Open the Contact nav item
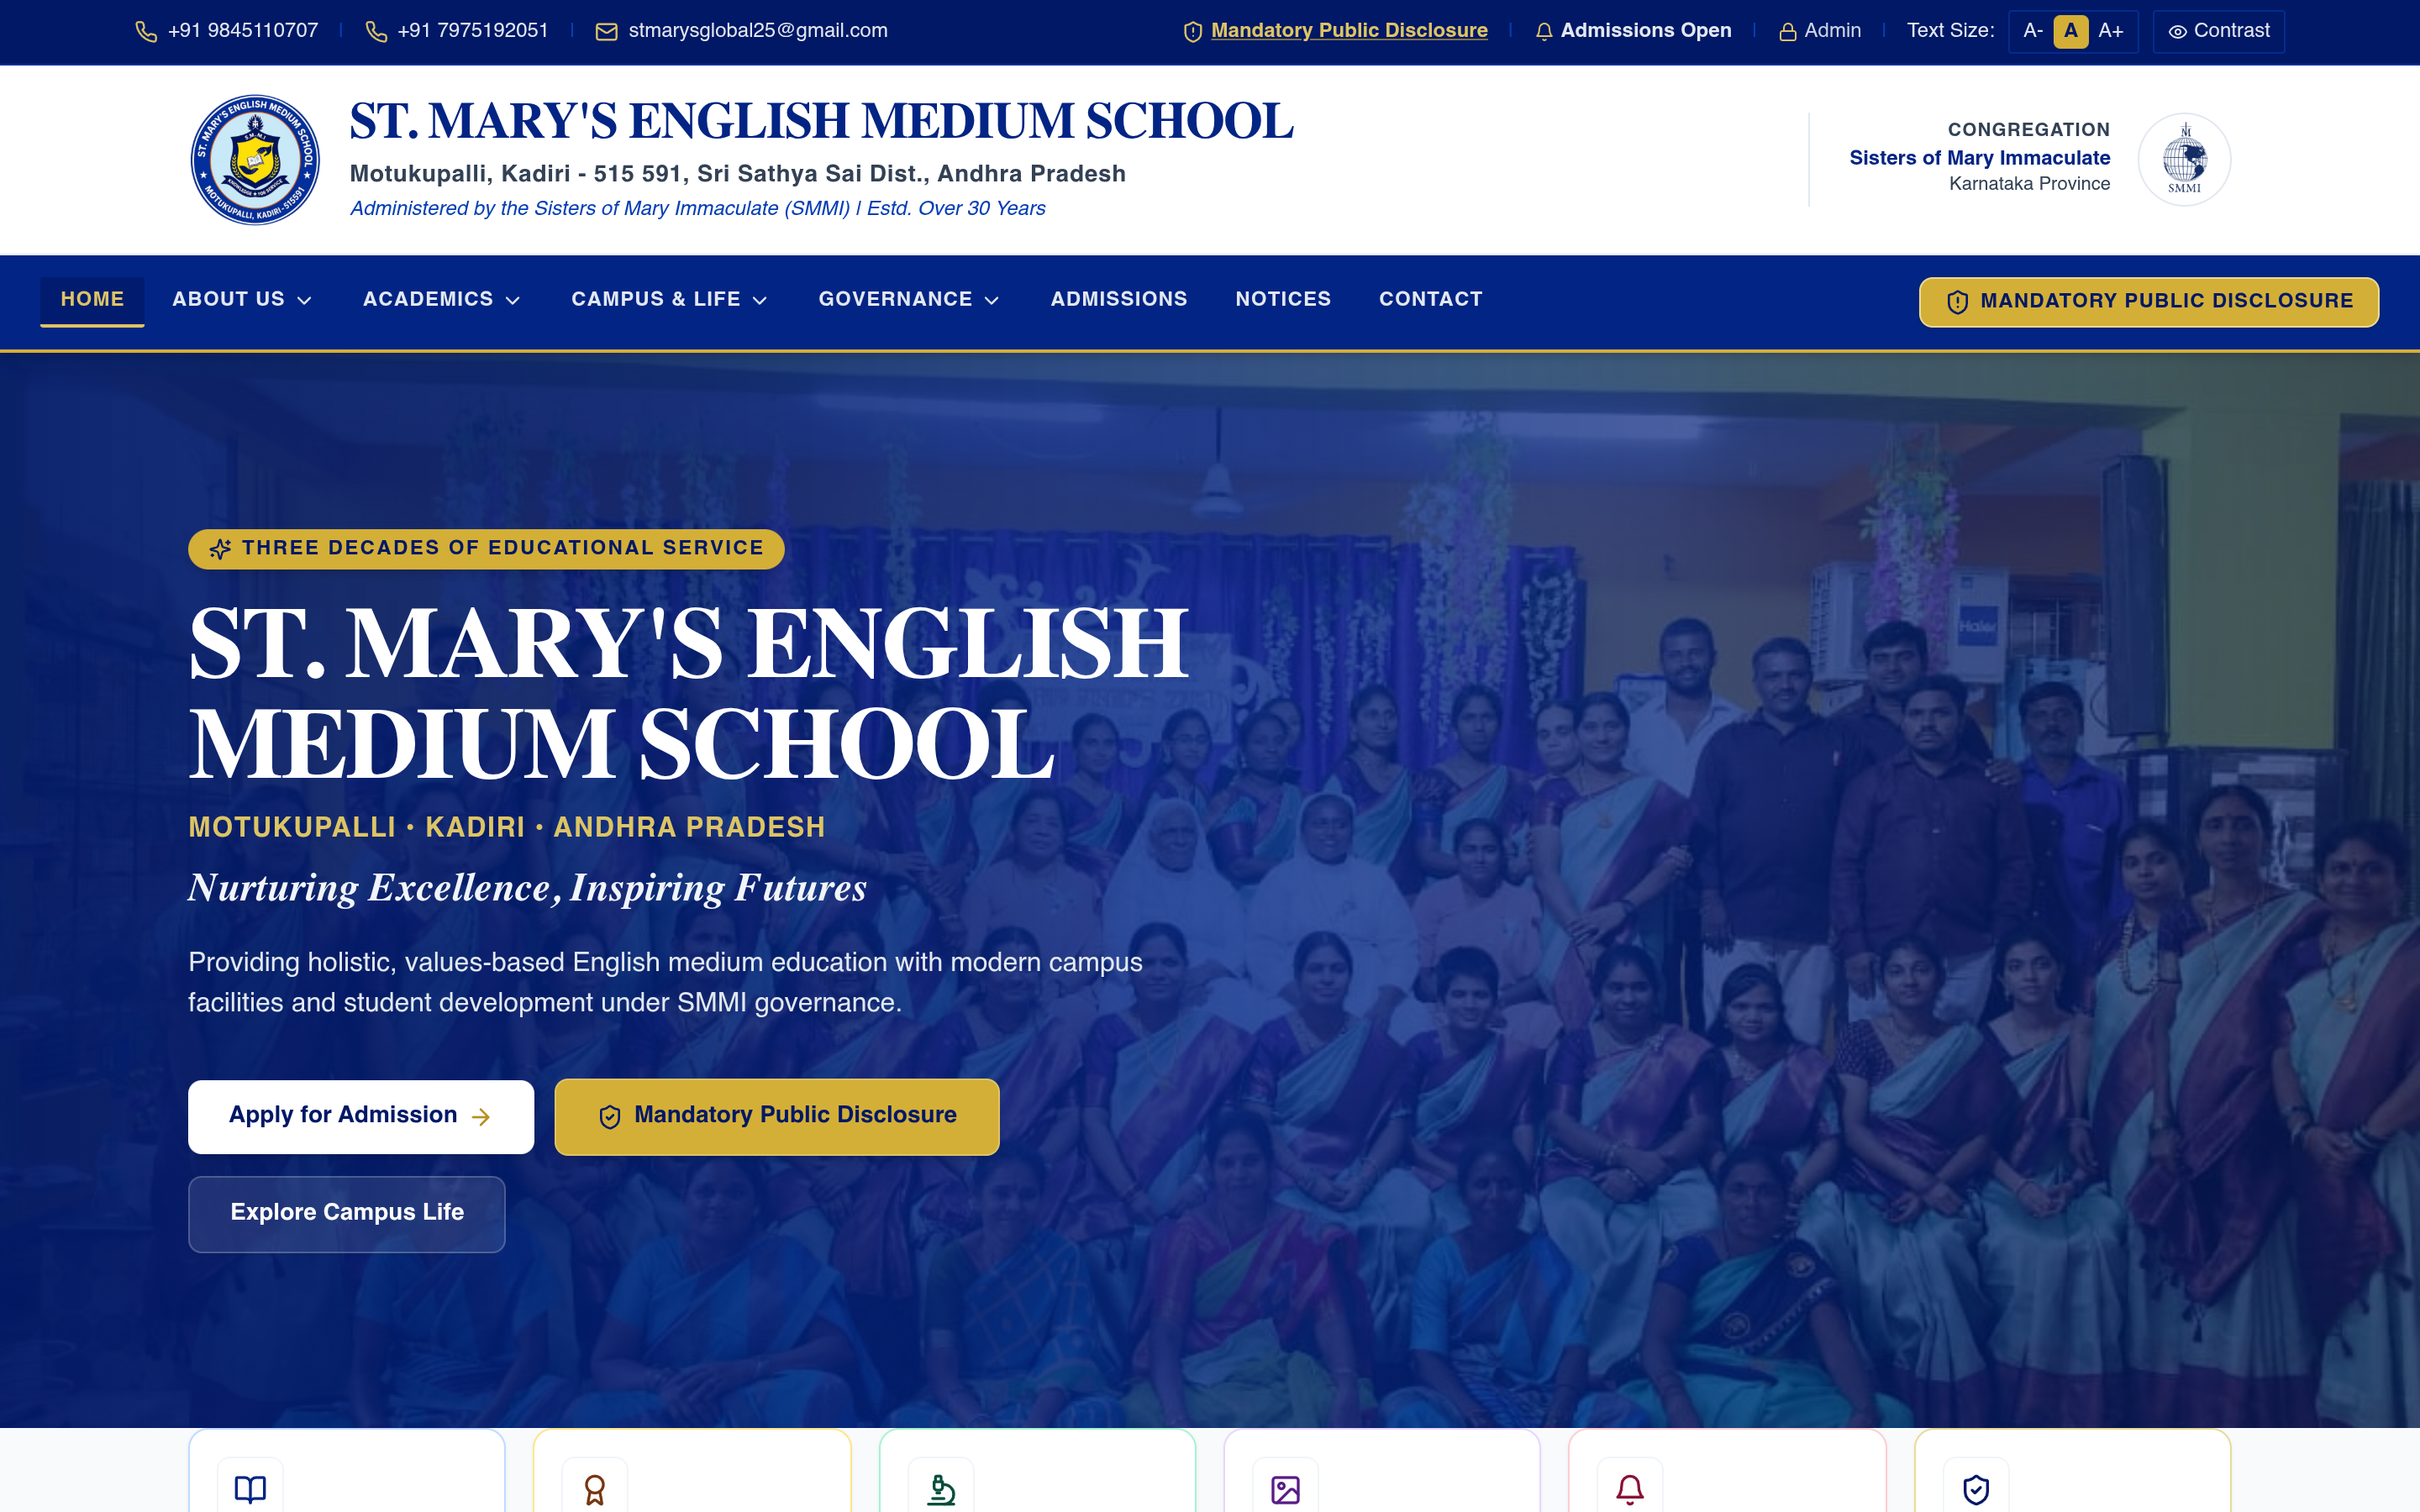Image resolution: width=2420 pixels, height=1512 pixels. click(1430, 300)
